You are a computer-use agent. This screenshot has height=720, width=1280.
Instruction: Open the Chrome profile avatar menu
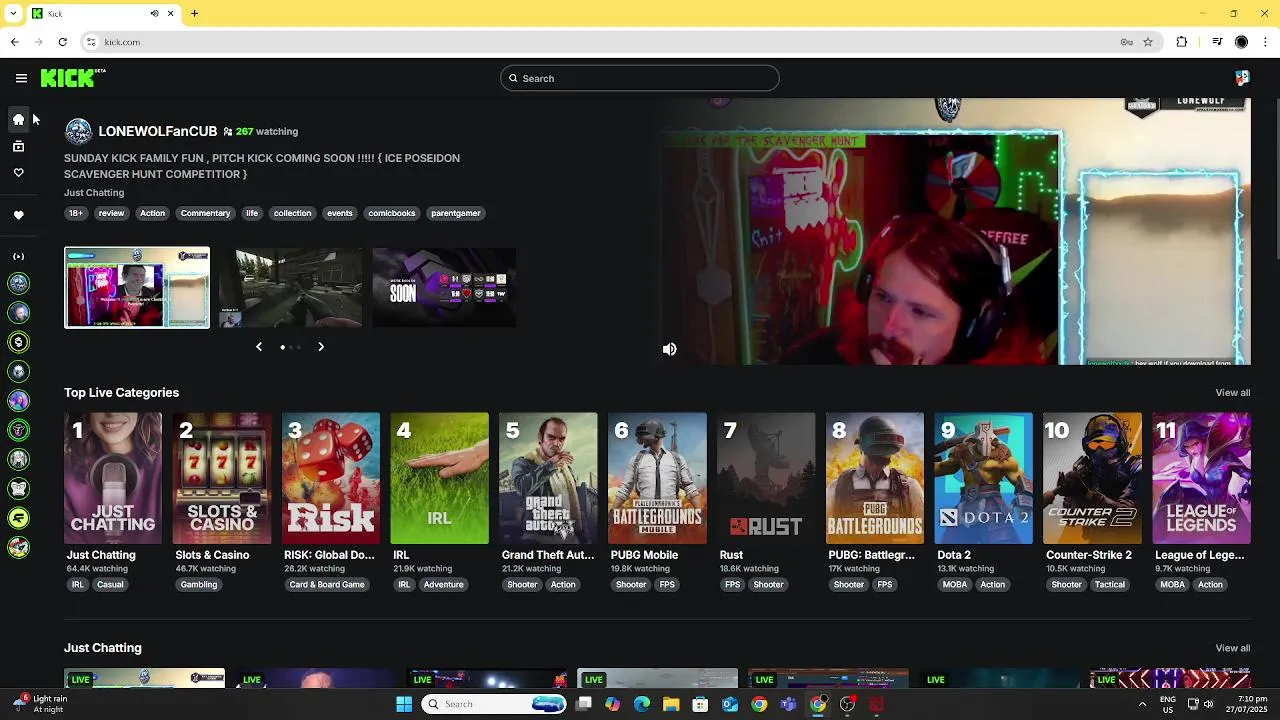pos(1241,42)
